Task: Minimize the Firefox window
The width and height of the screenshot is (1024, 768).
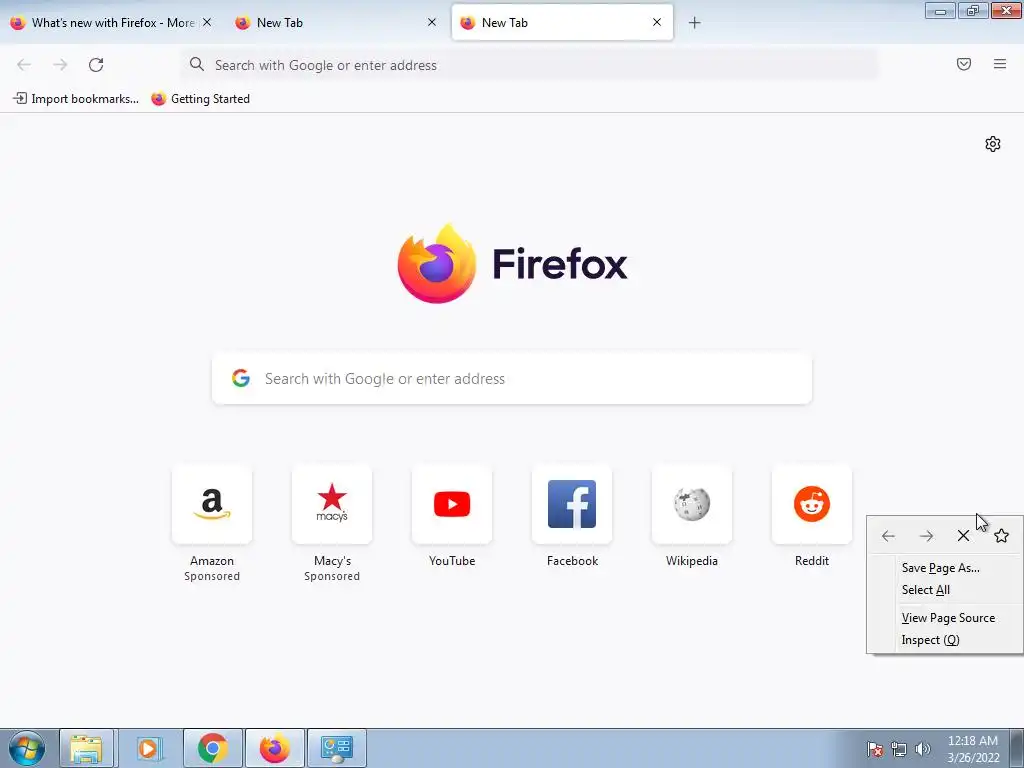Action: (x=940, y=10)
